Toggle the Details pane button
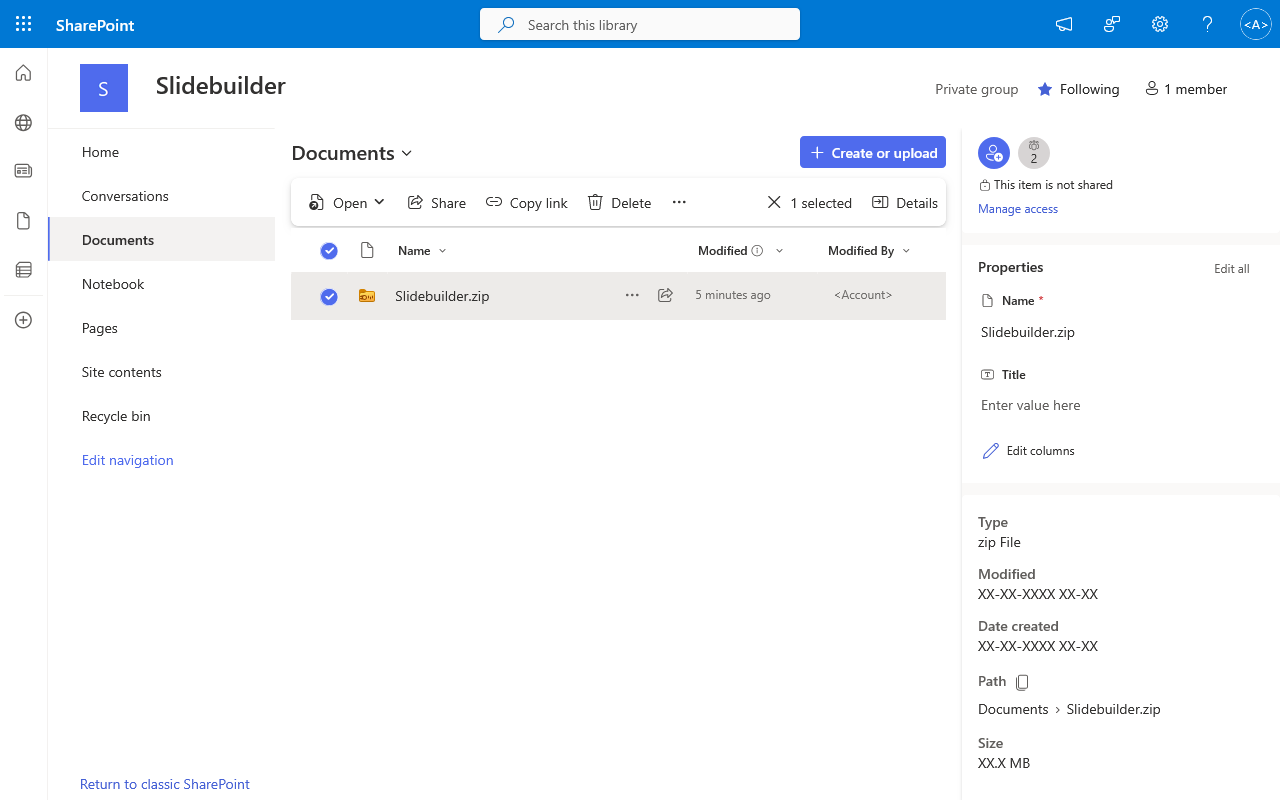Viewport: 1280px width, 800px height. pyautogui.click(x=905, y=202)
